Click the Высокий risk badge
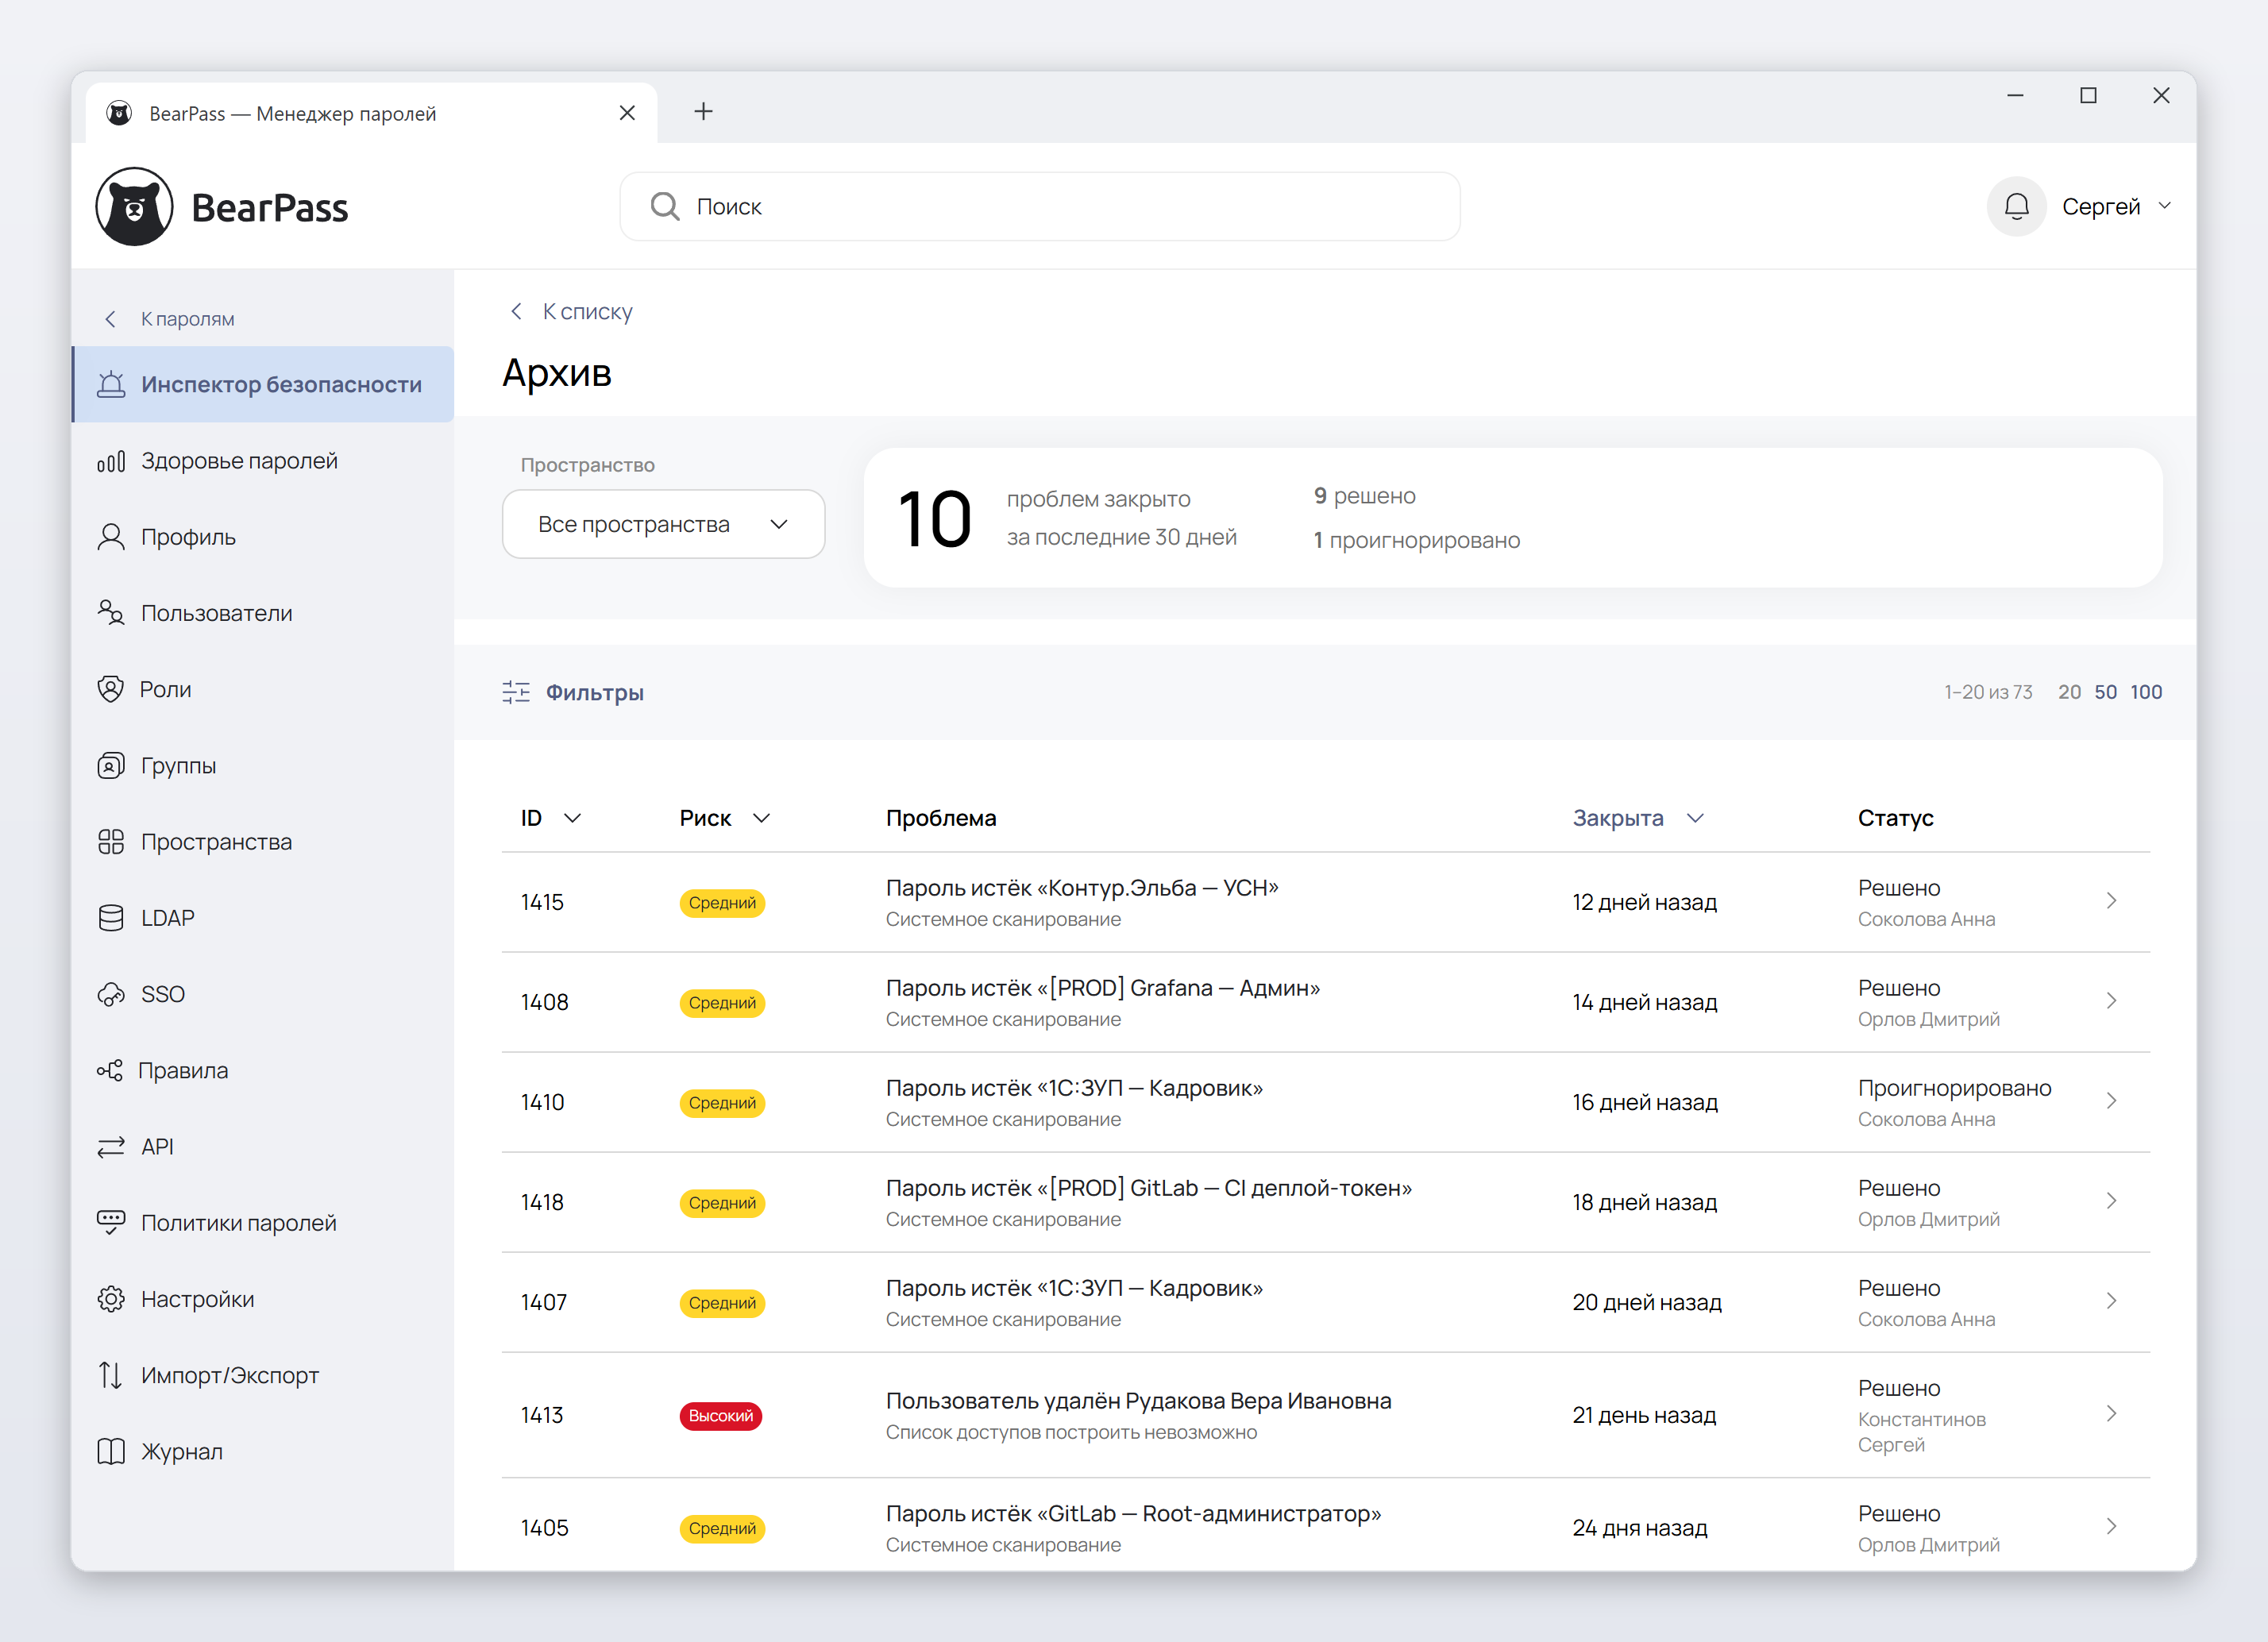The image size is (2268, 1642). (x=721, y=1416)
